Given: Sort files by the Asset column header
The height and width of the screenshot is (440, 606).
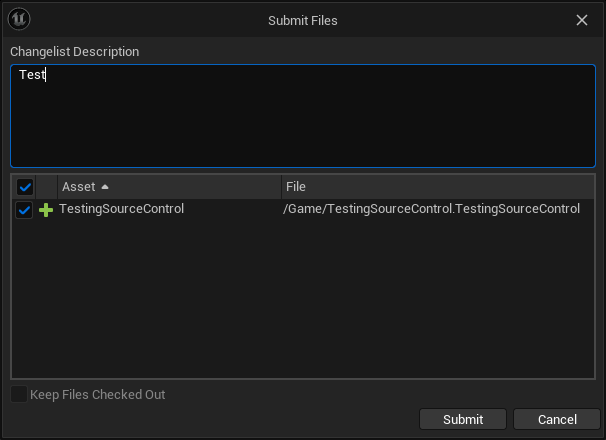Looking at the screenshot, I should click(78, 187).
